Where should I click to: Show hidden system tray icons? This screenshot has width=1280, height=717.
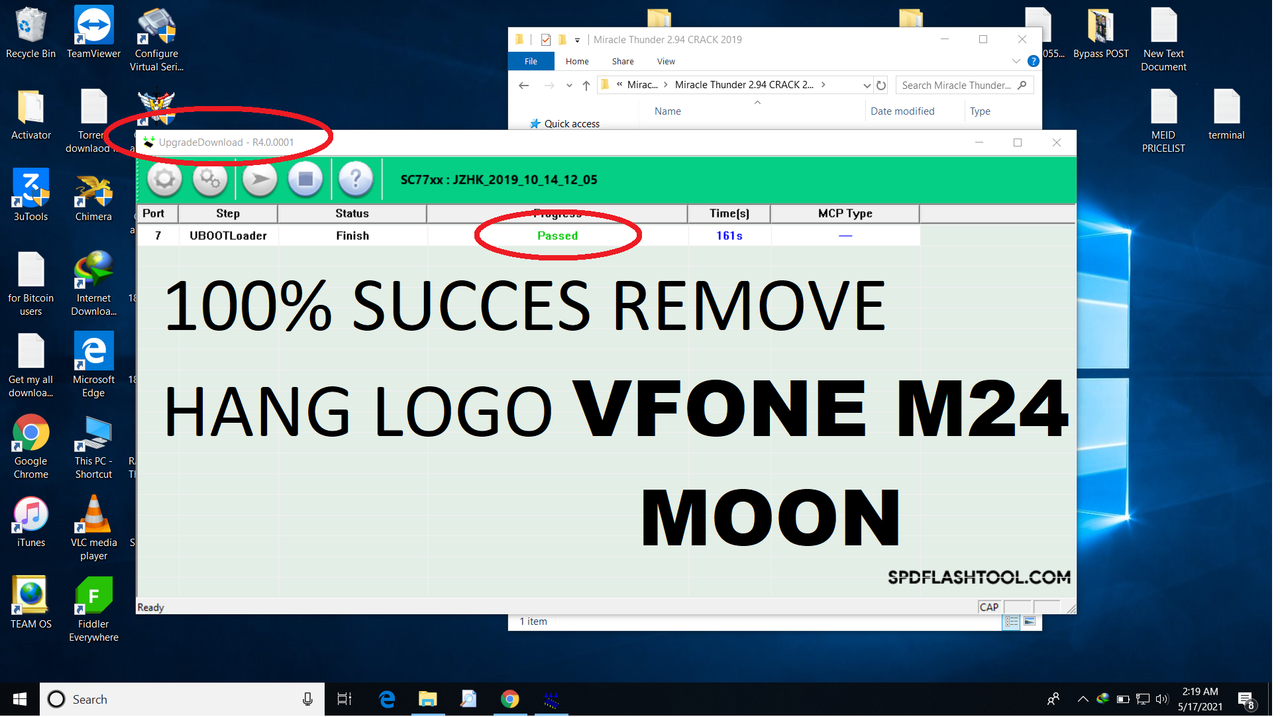coord(1082,699)
